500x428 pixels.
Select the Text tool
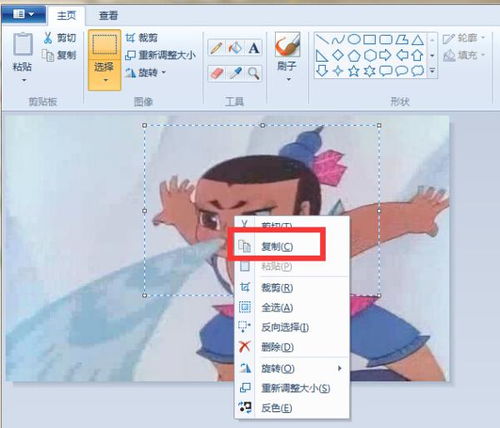[x=254, y=48]
